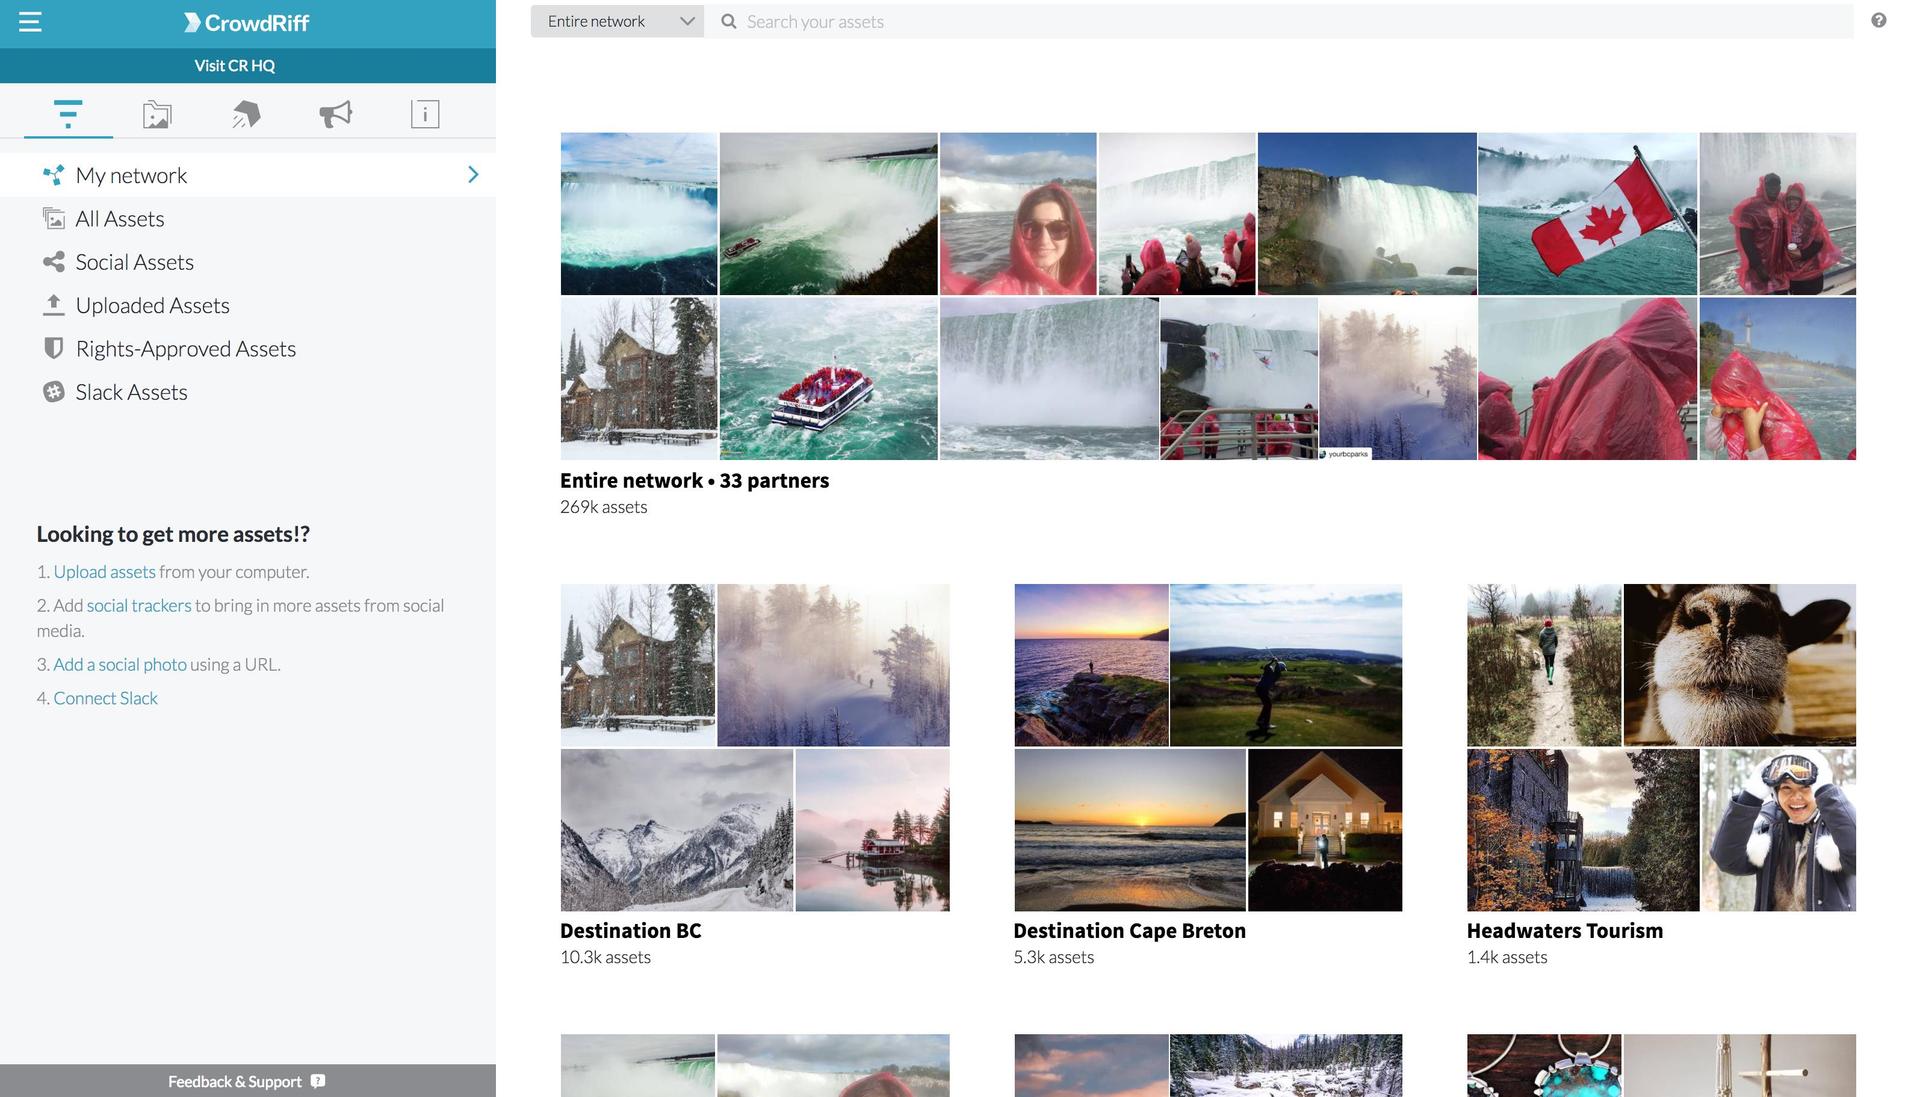Click the 1.4k assets count
Image resolution: width=1920 pixels, height=1097 pixels.
(x=1506, y=957)
